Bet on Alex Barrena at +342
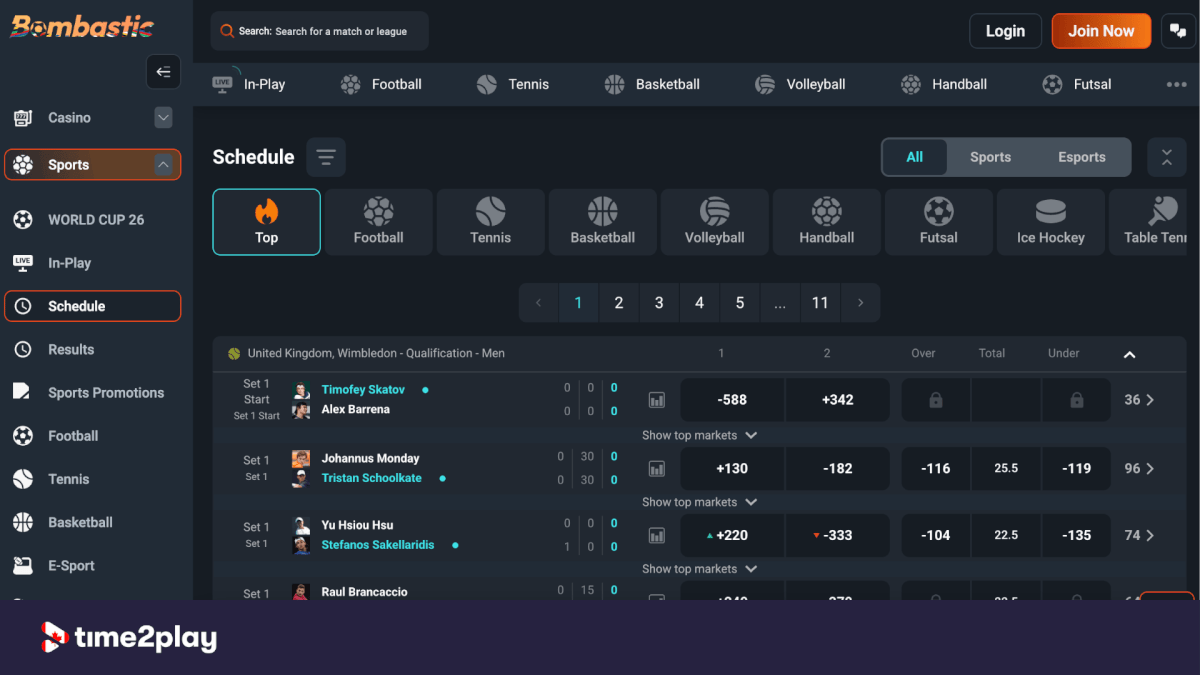The image size is (1200, 675). (x=838, y=400)
